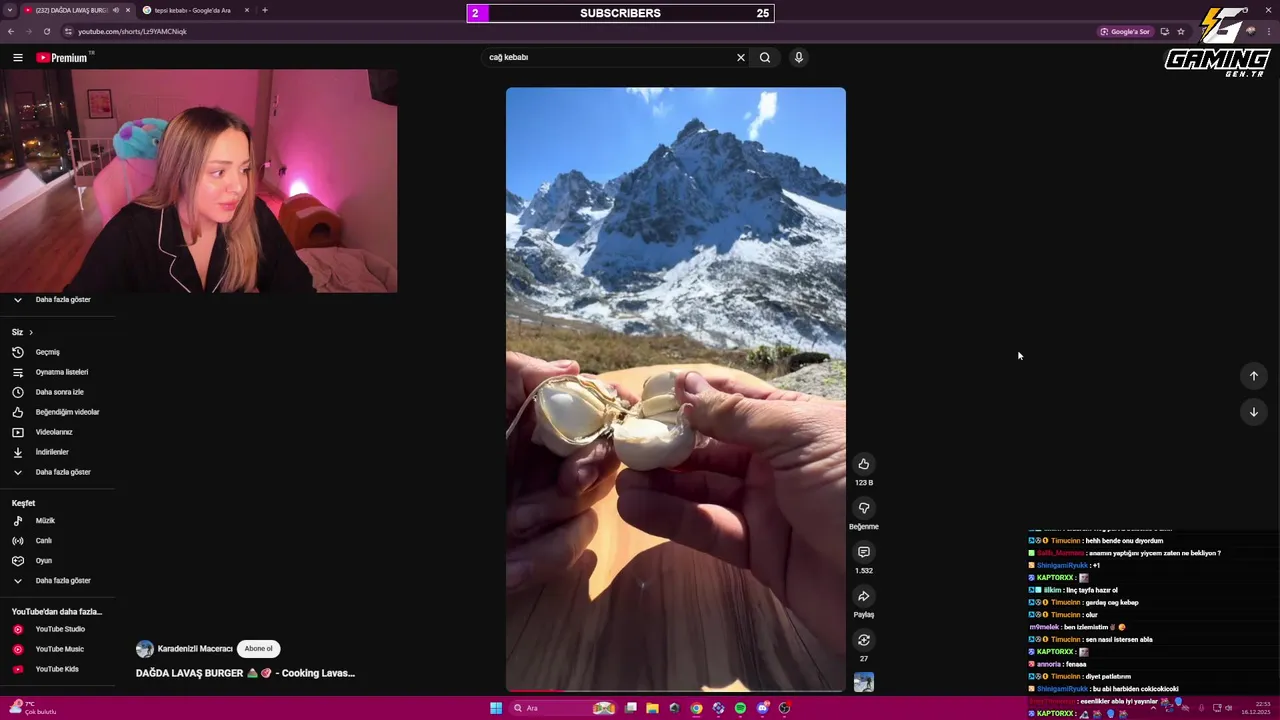Mute the YouTube tab speaker icon
Image resolution: width=1280 pixels, height=720 pixels.
pyautogui.click(x=116, y=10)
